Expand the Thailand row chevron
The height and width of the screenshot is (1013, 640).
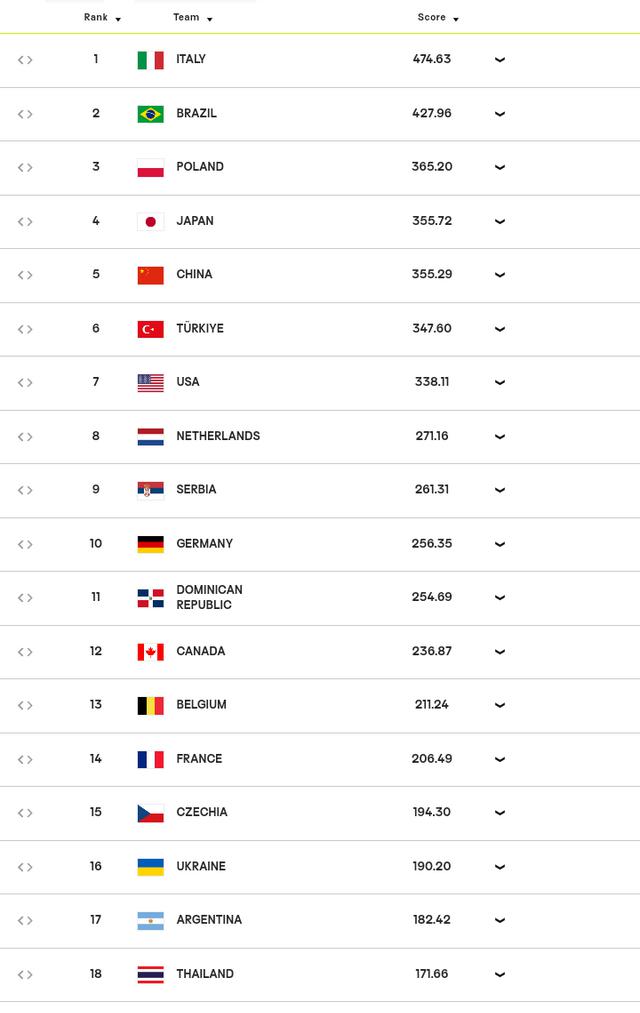500,975
